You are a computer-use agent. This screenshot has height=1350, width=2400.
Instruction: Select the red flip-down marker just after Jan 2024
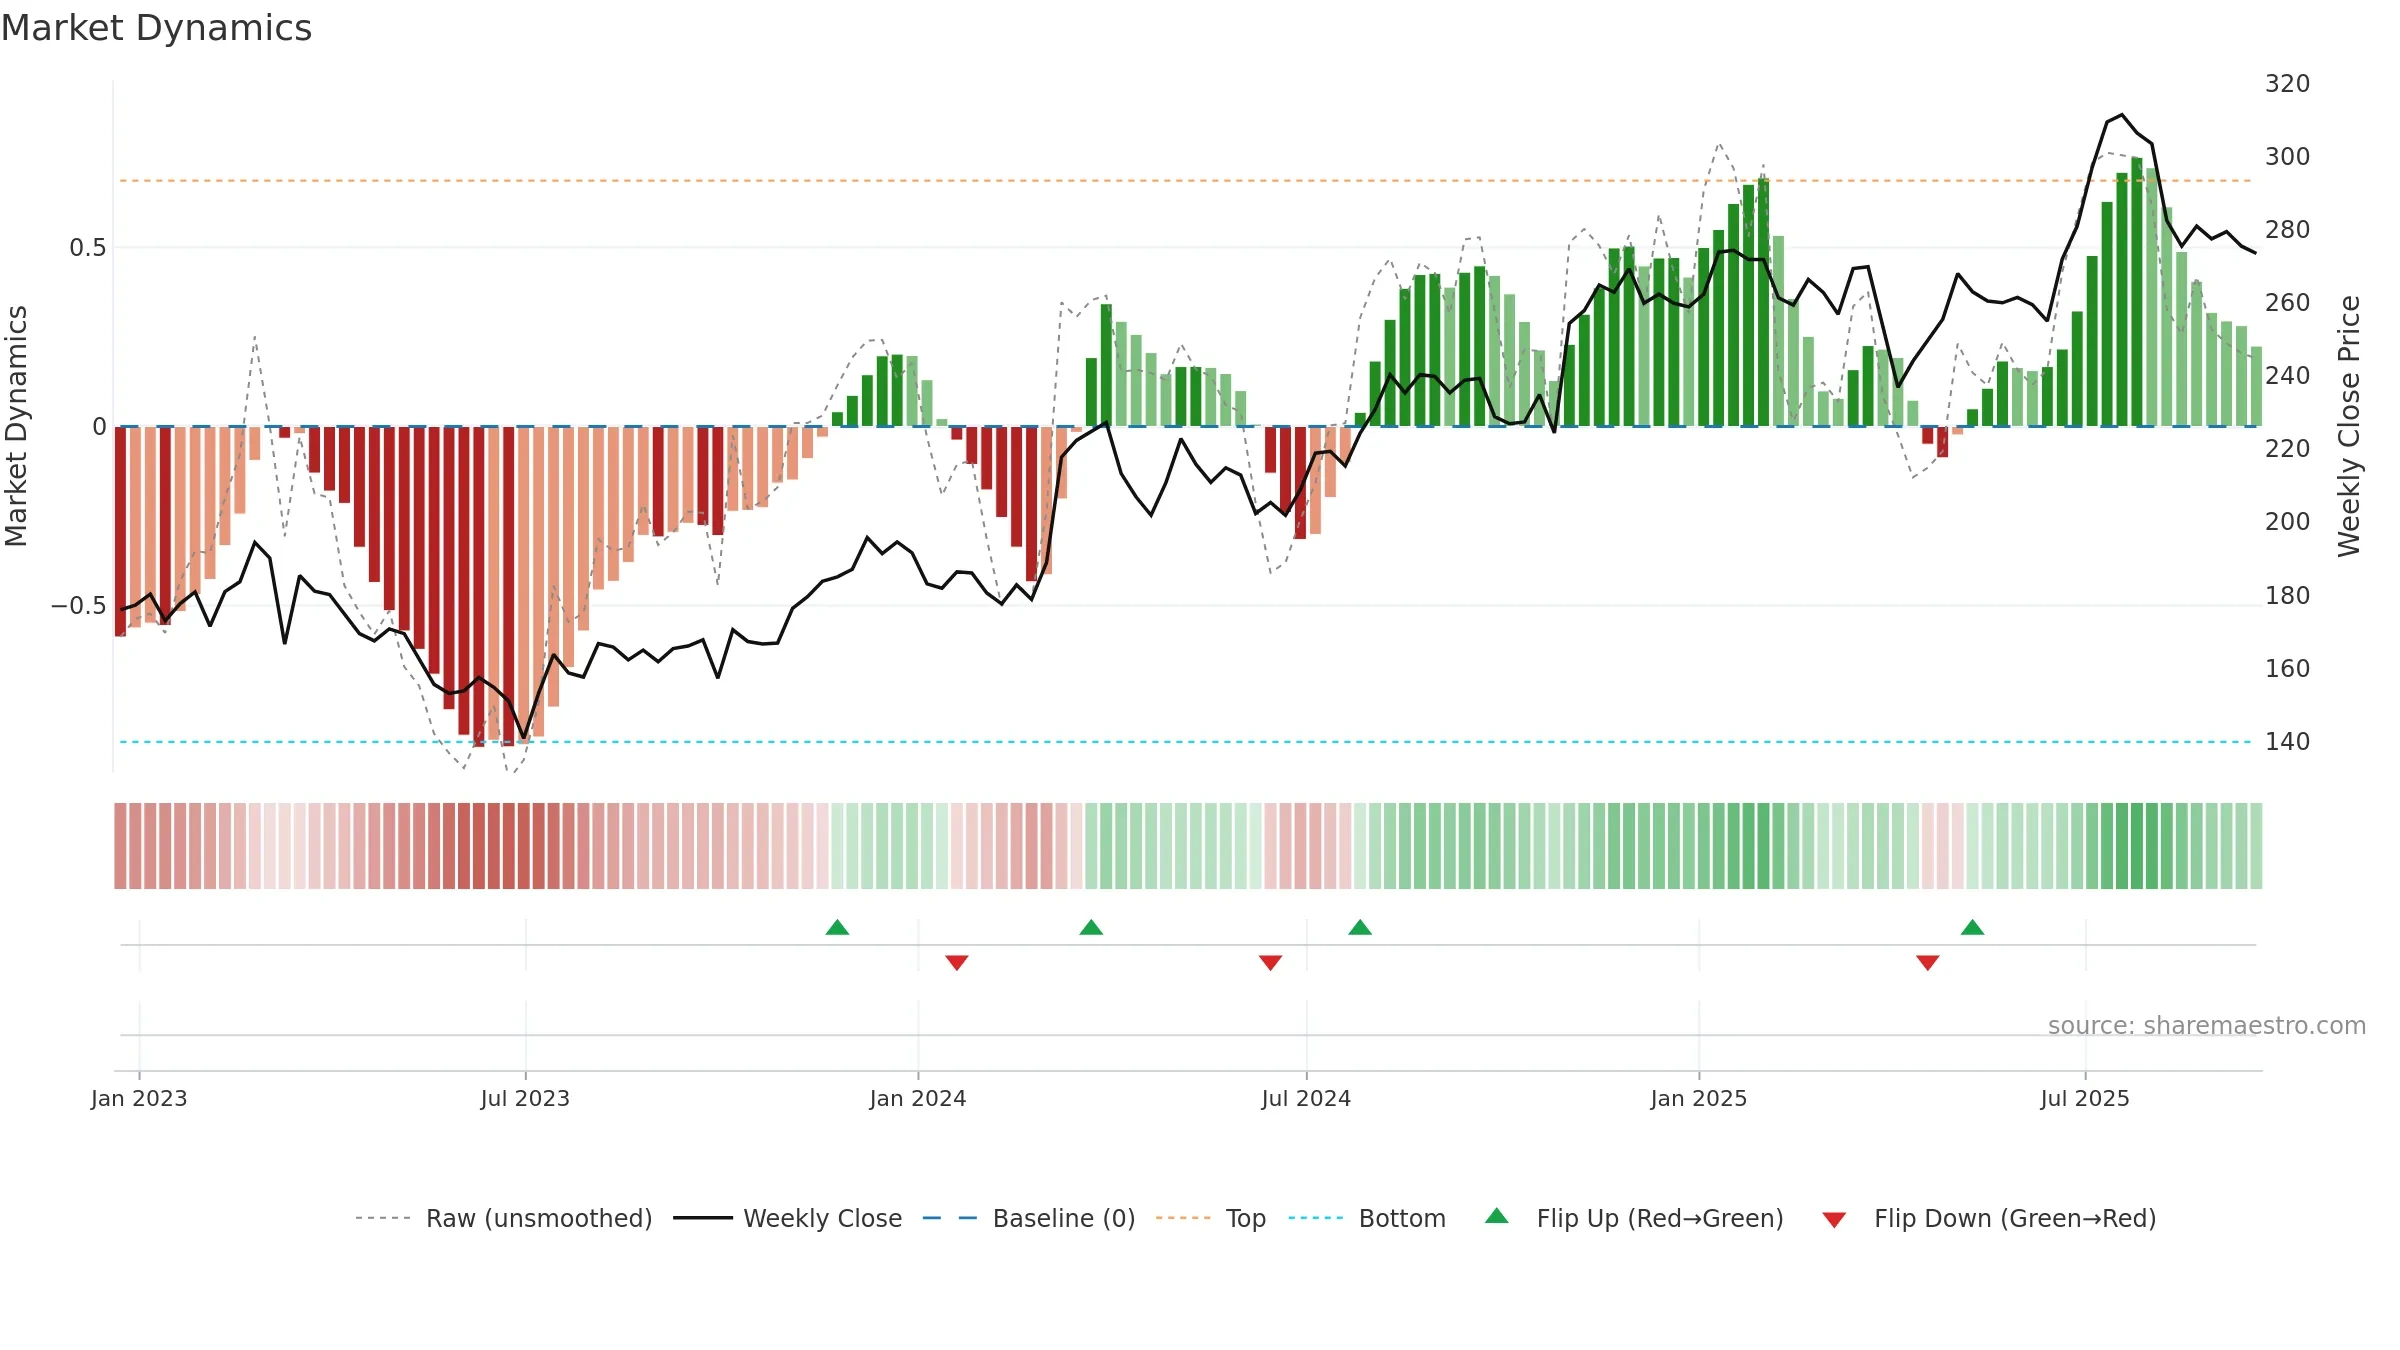[957, 963]
